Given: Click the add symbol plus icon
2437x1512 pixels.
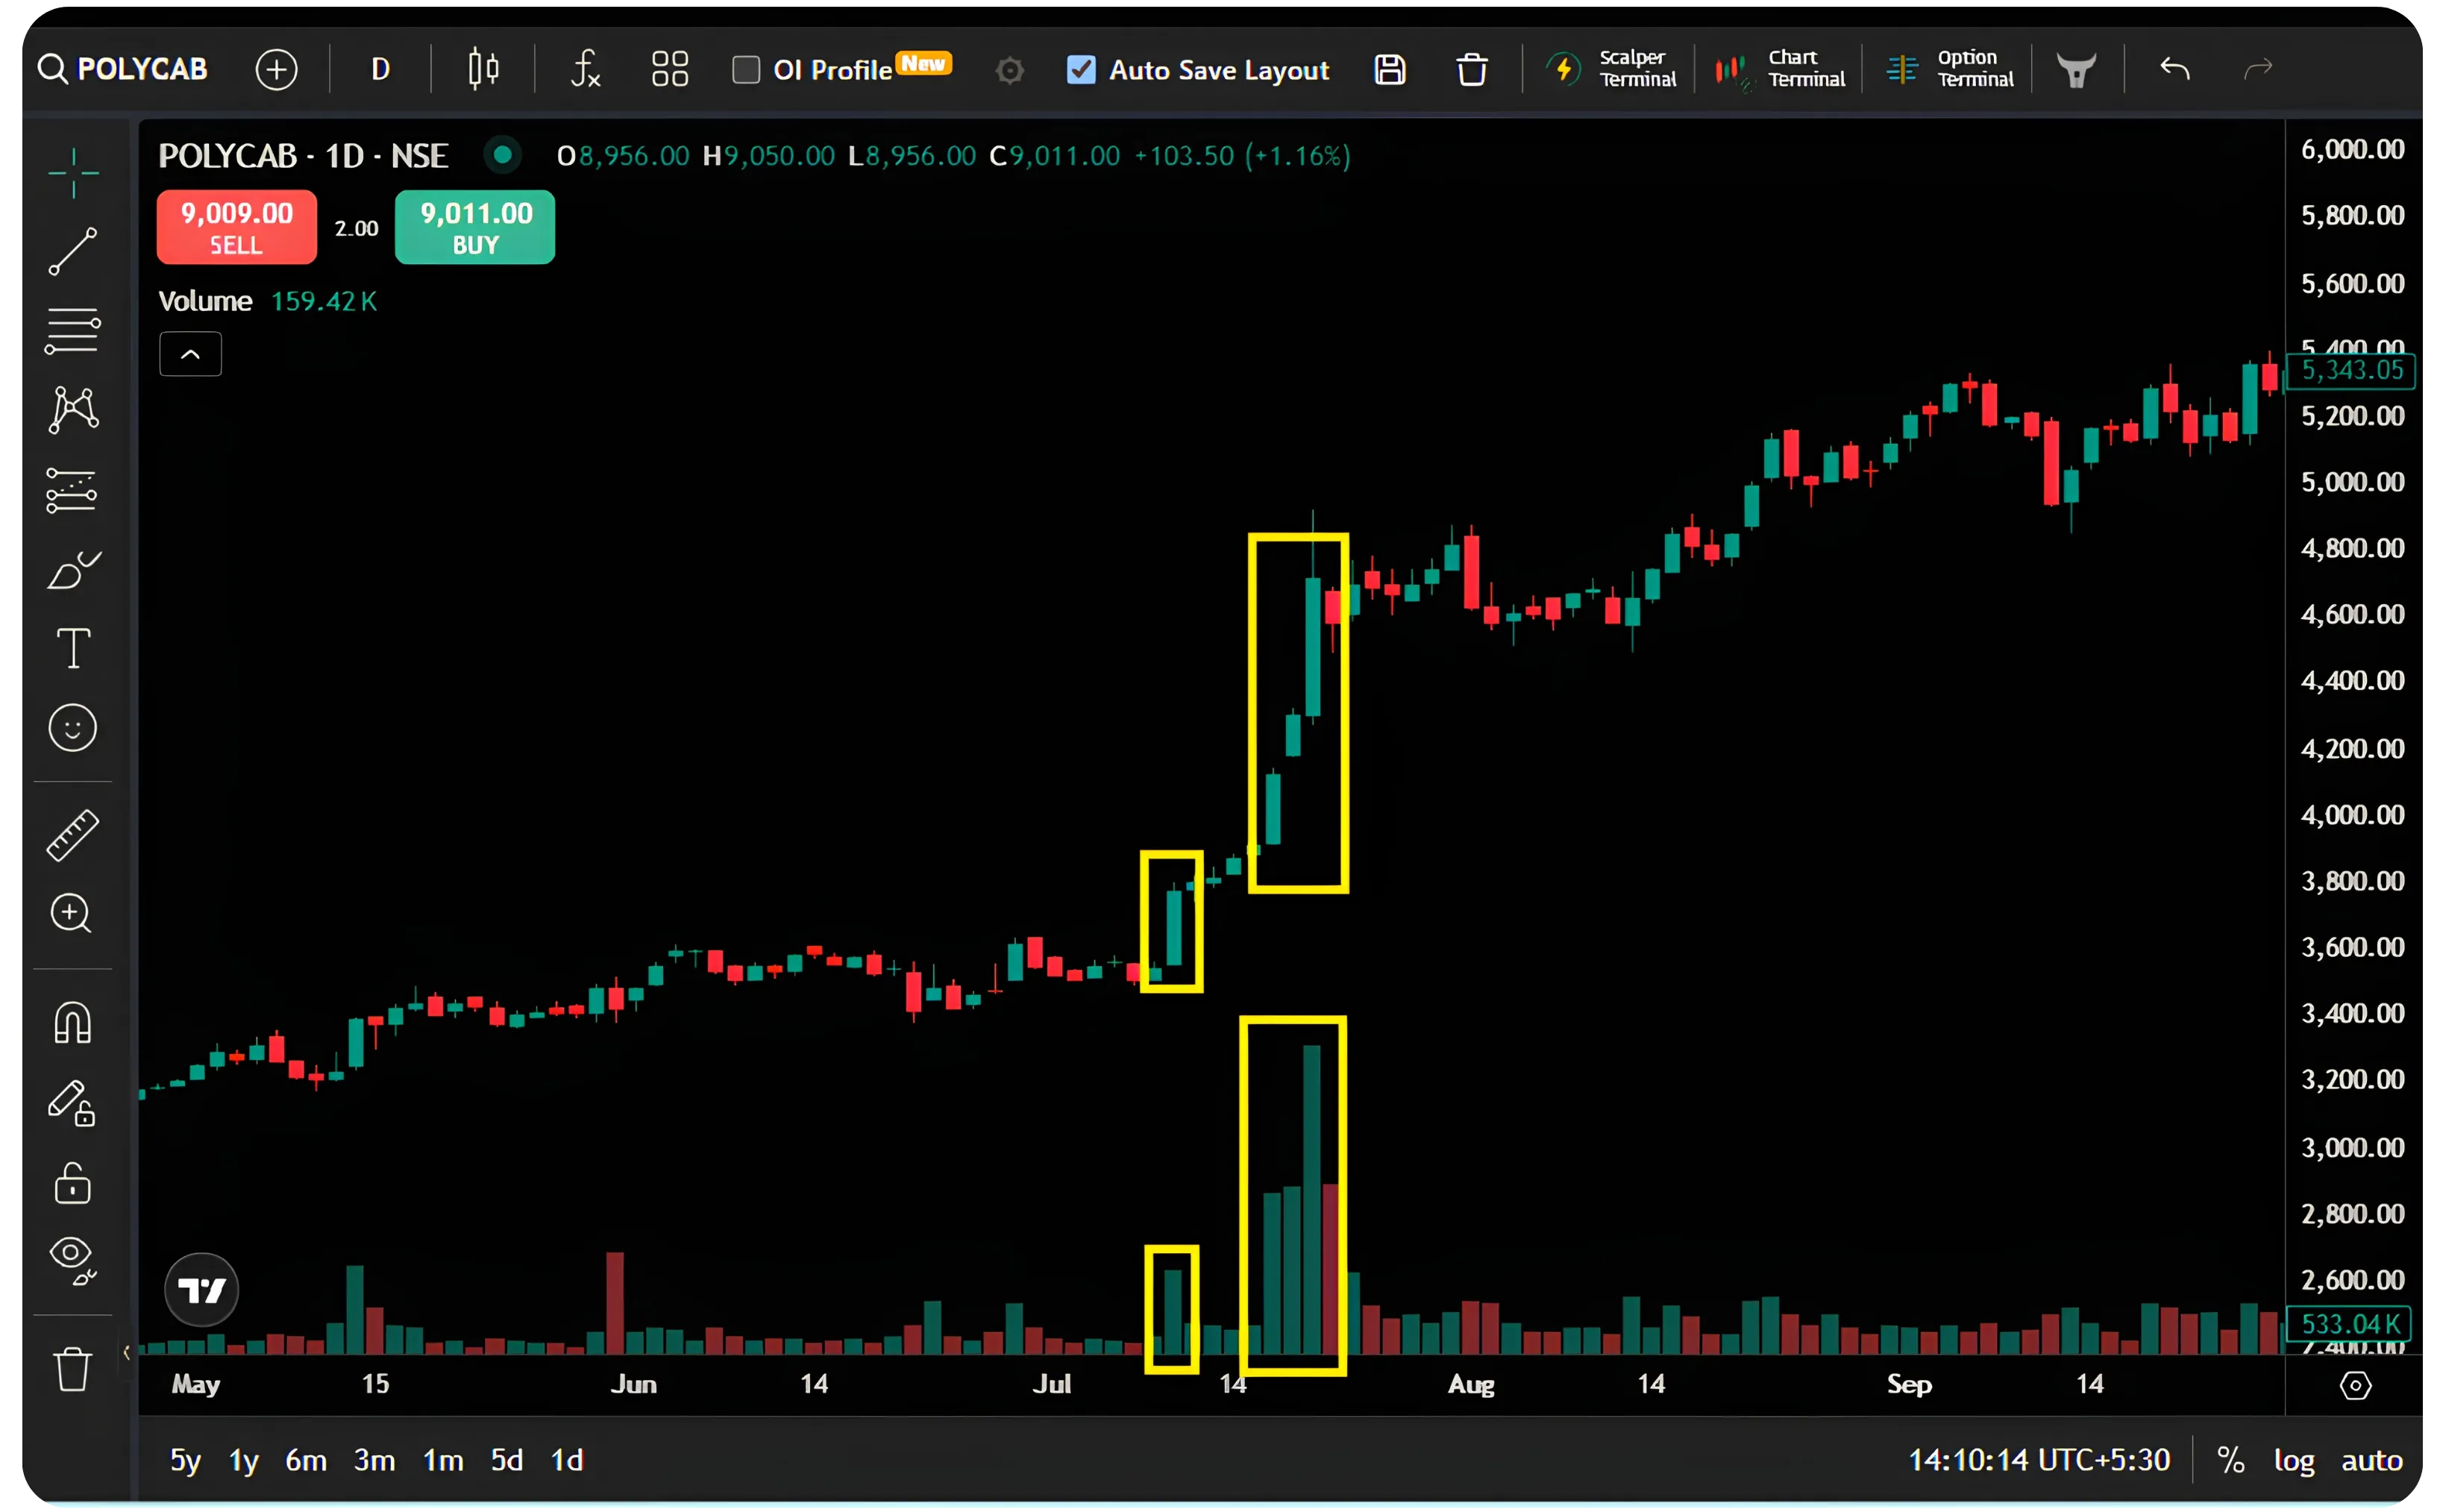Looking at the screenshot, I should (x=276, y=69).
